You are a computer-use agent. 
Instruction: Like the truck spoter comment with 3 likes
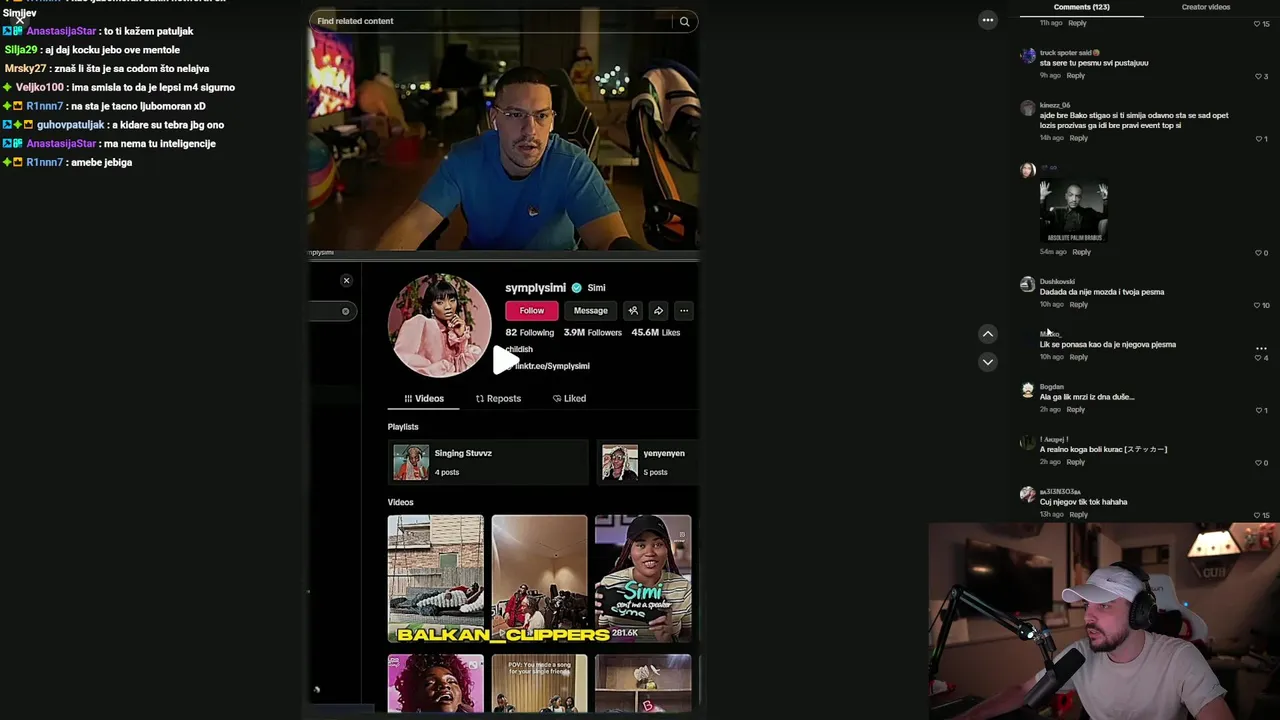1258,76
